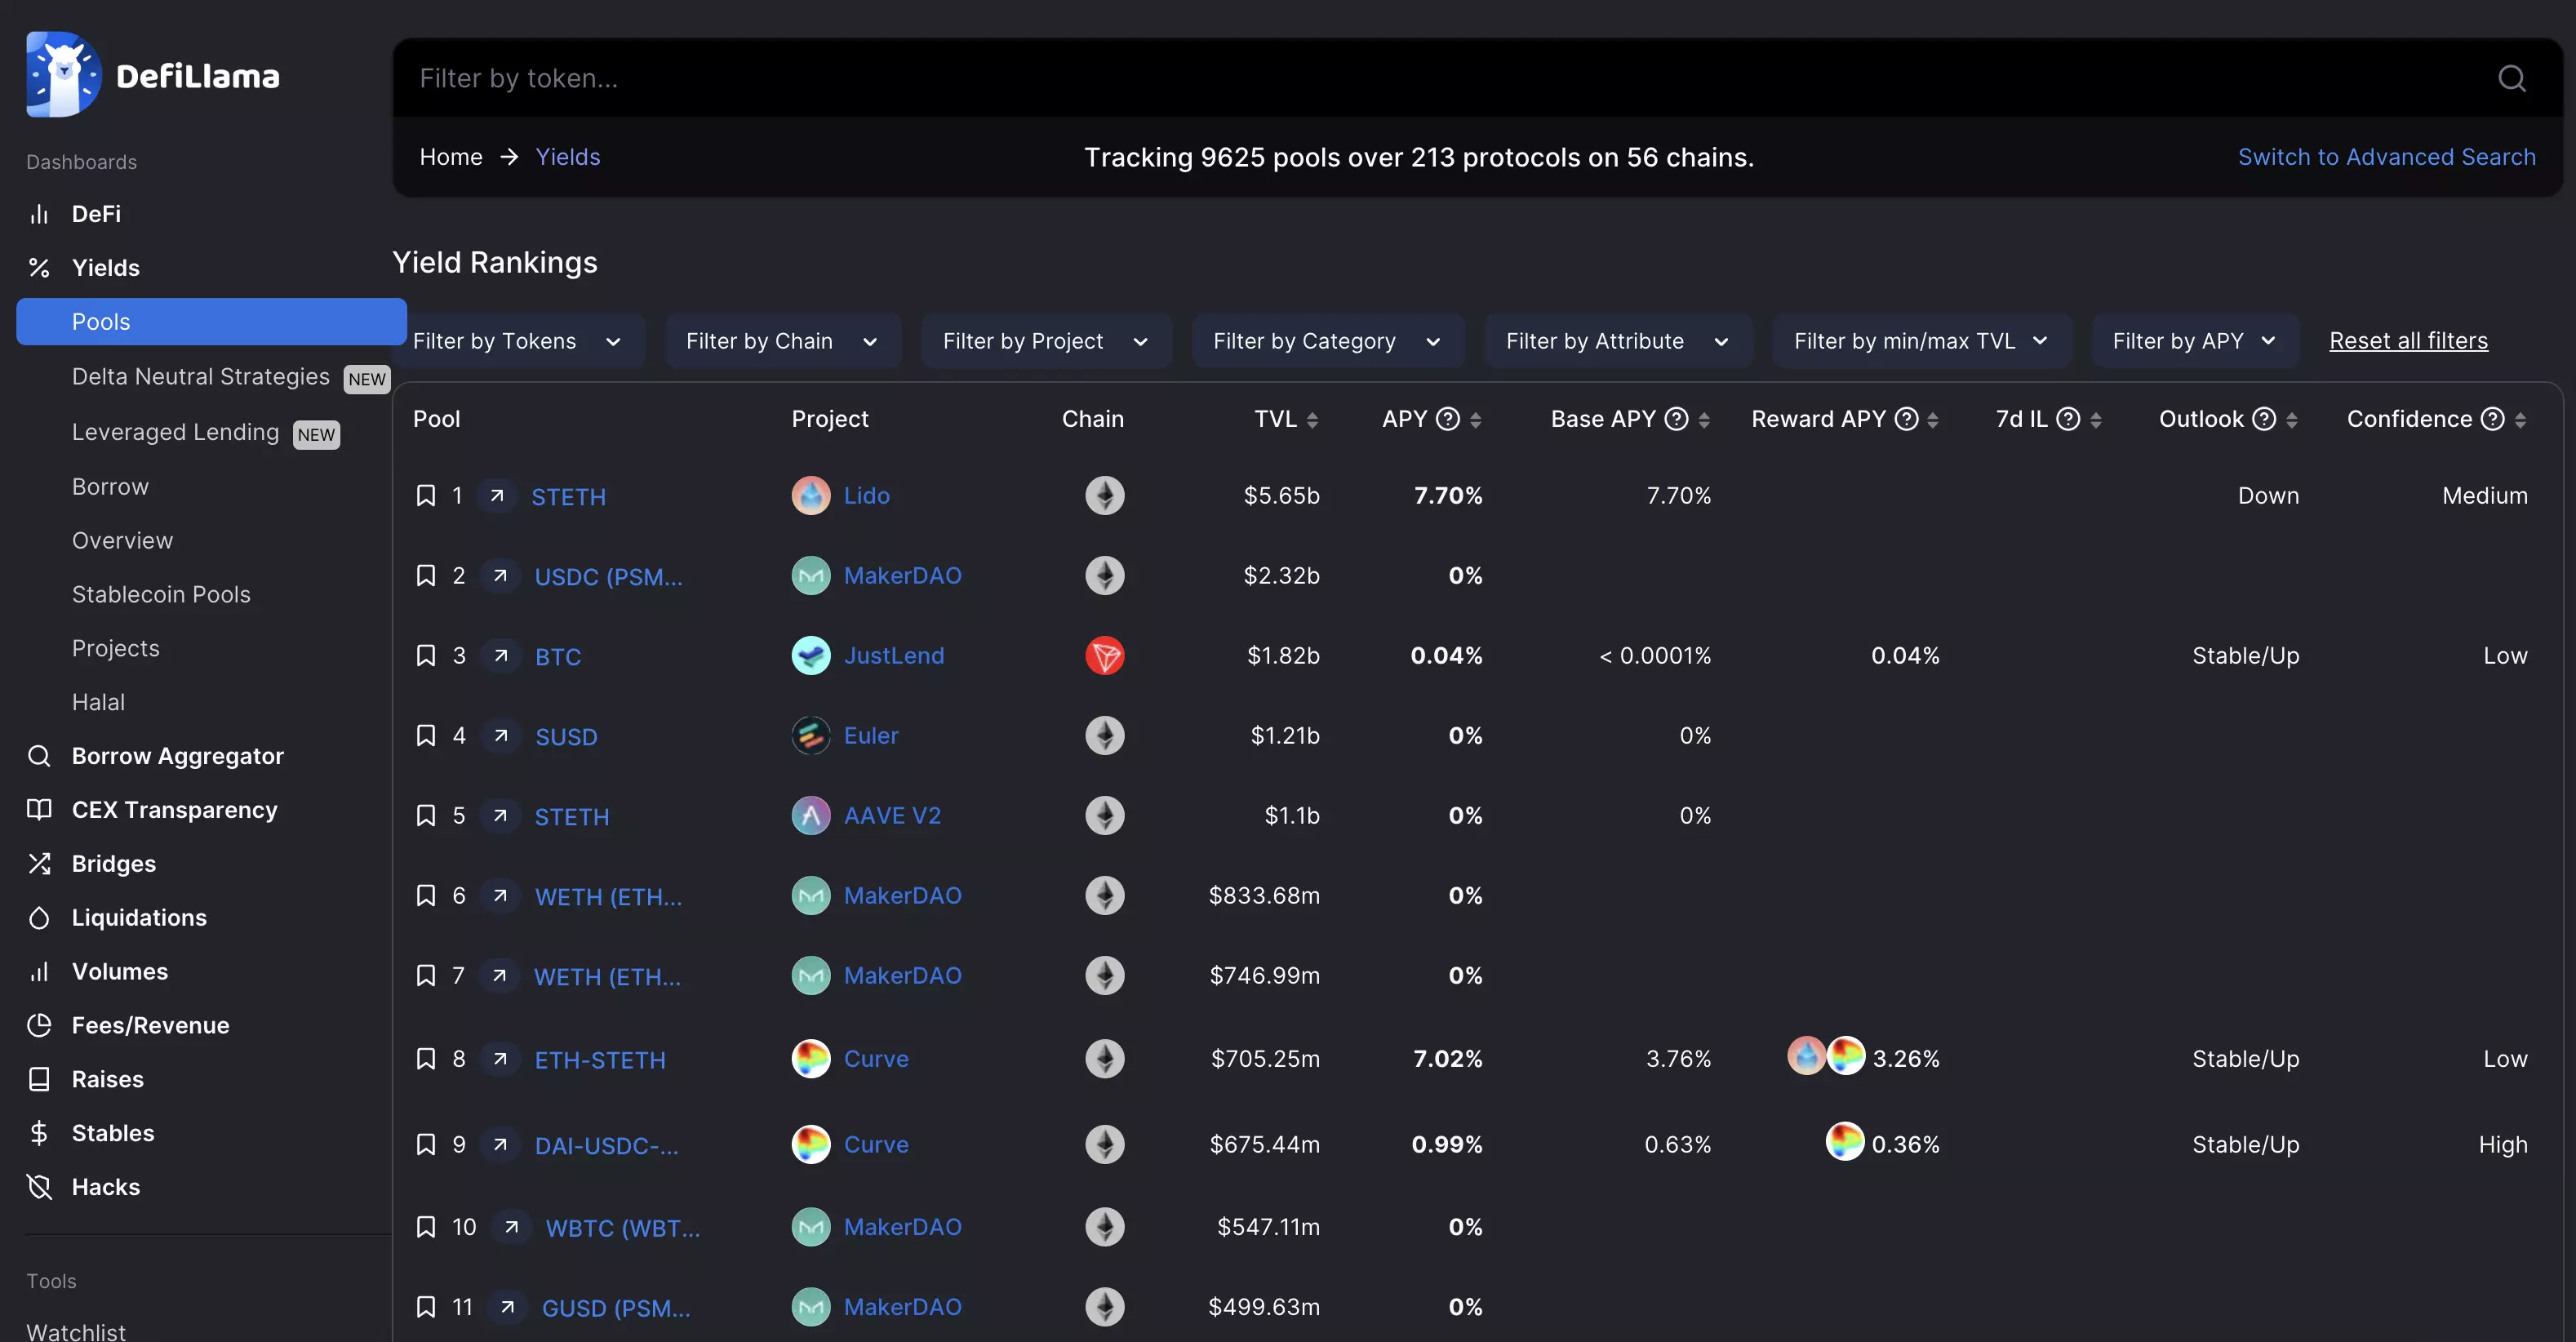The width and height of the screenshot is (2576, 1342).
Task: Bookmark the ETH-STETH Curve pool row 8
Action: pos(426,1059)
